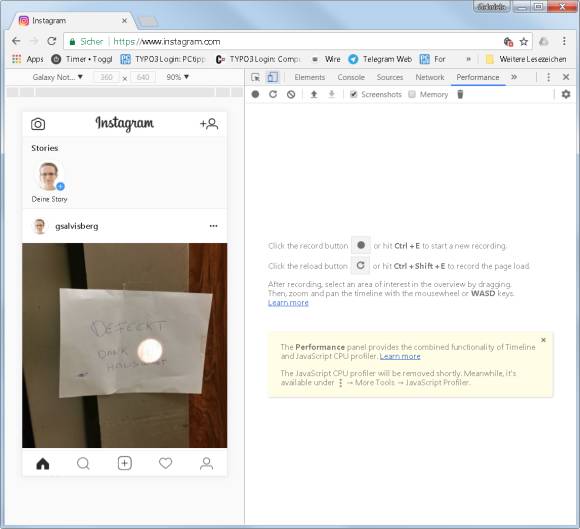This screenshot has width=580, height=529.
Task: Click the gsalvisberg username
Action: (x=77, y=226)
